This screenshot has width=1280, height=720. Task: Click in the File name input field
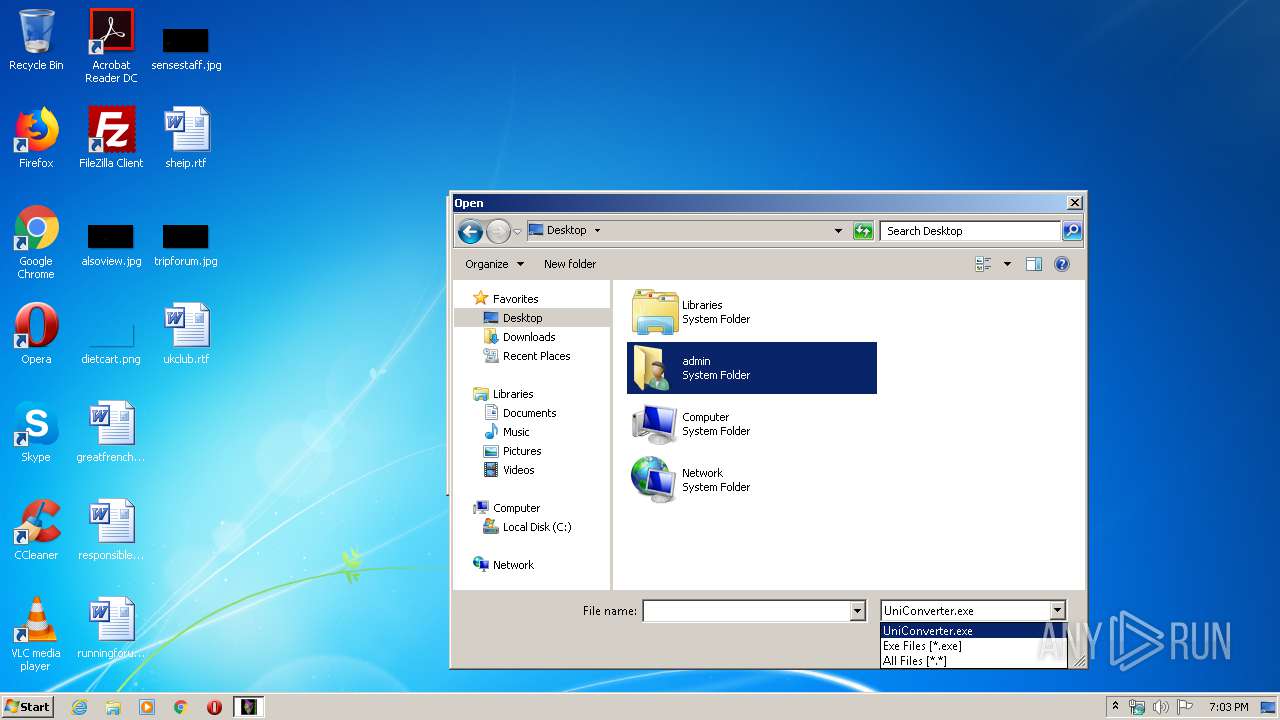(x=746, y=611)
